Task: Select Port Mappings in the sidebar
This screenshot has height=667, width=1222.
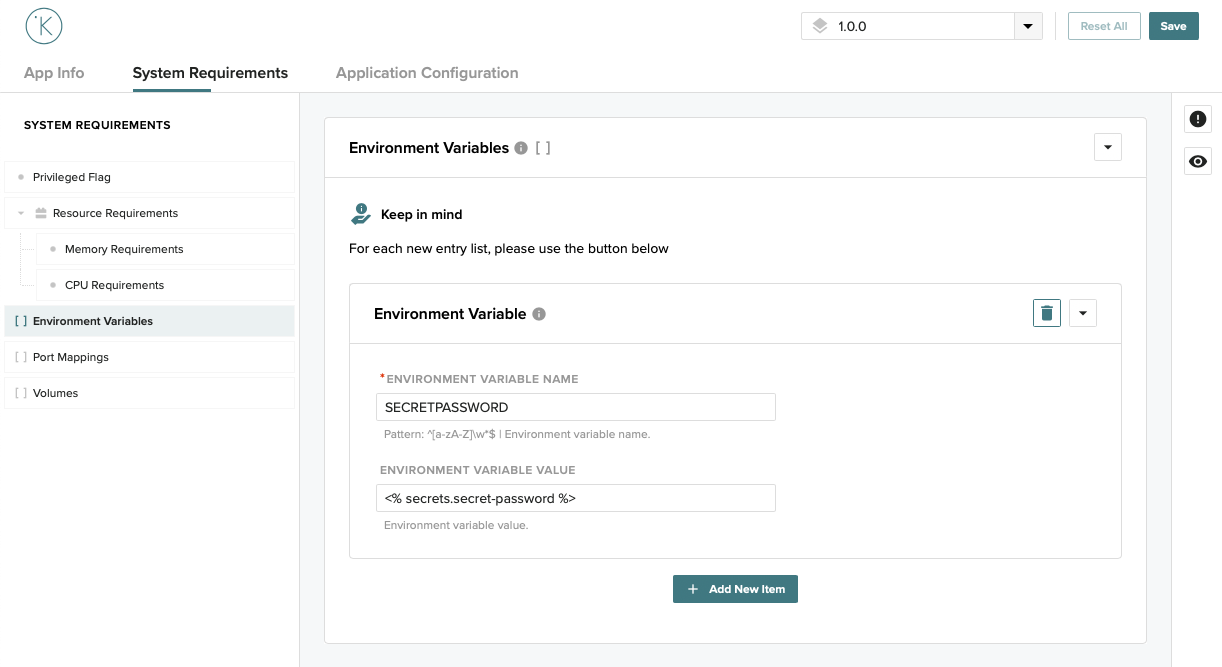Action: click(71, 357)
